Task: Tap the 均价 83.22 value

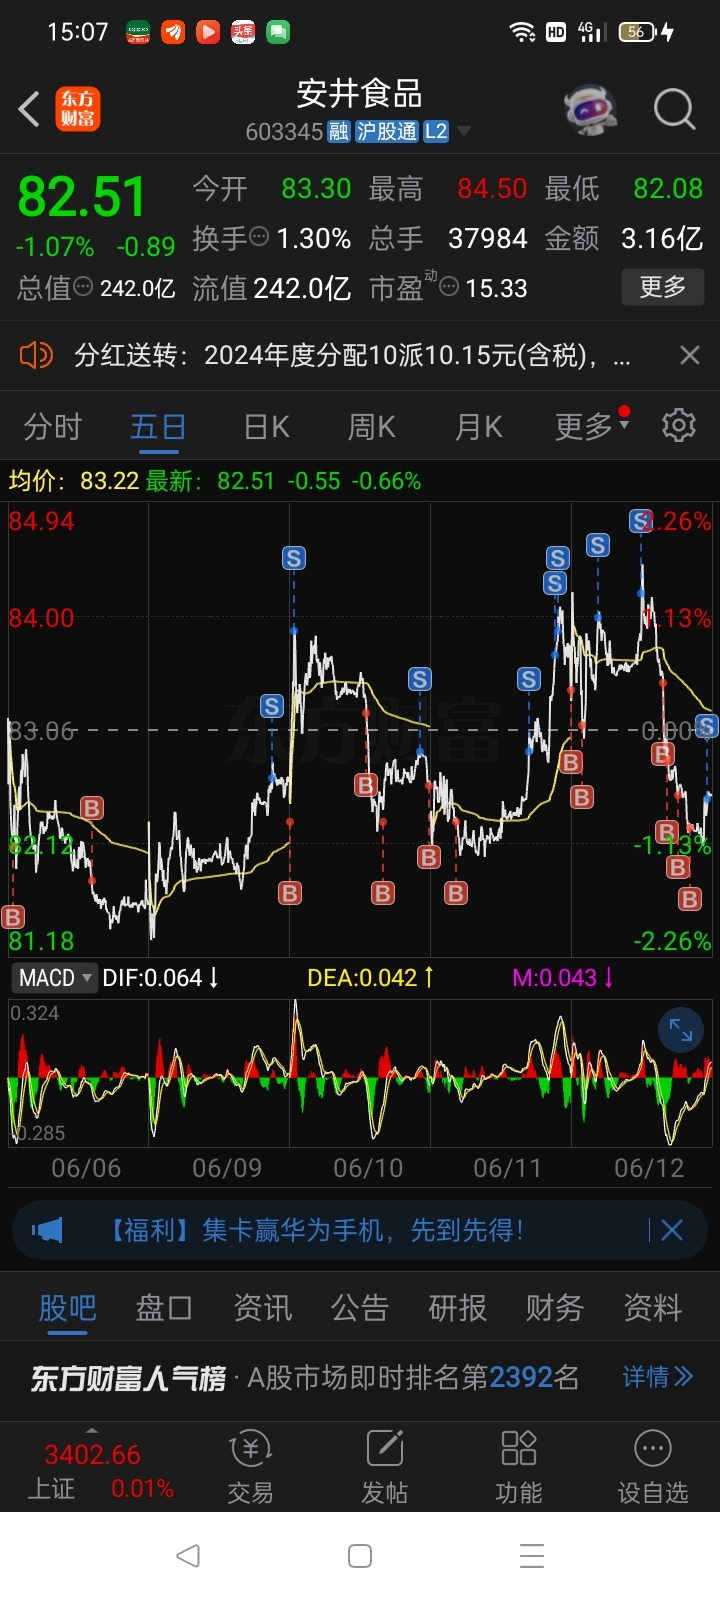Action: click(x=74, y=481)
